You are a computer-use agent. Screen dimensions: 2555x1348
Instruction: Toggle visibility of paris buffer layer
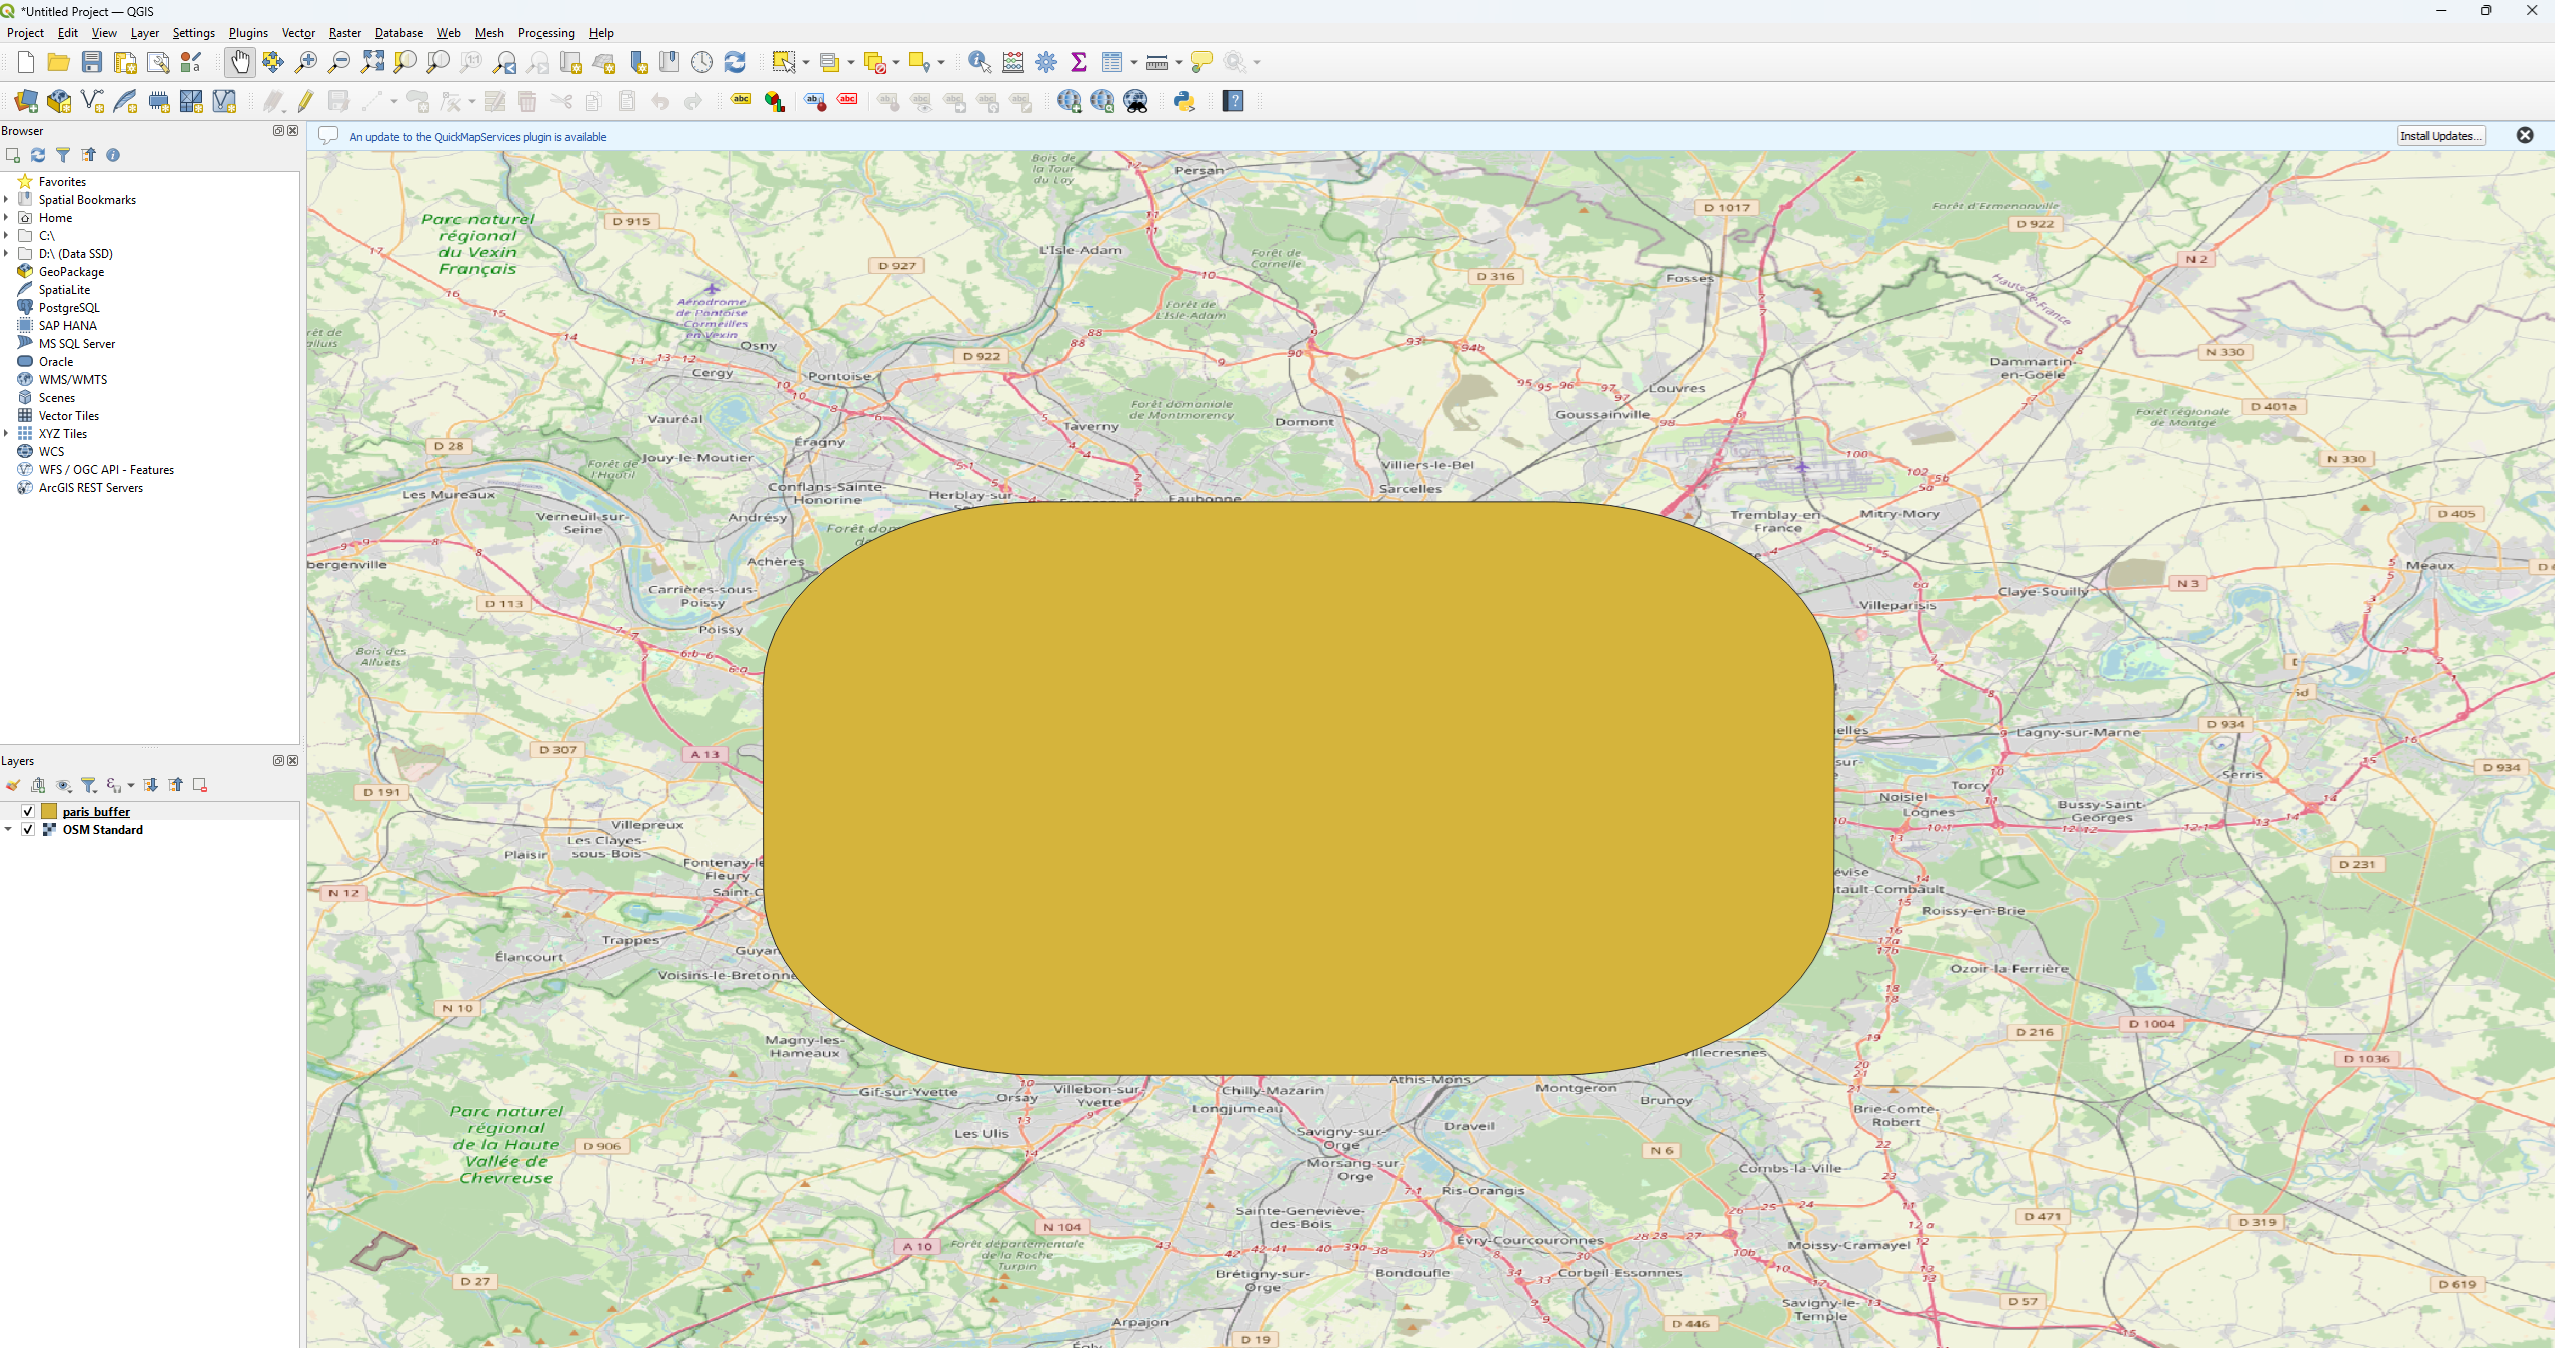click(28, 811)
